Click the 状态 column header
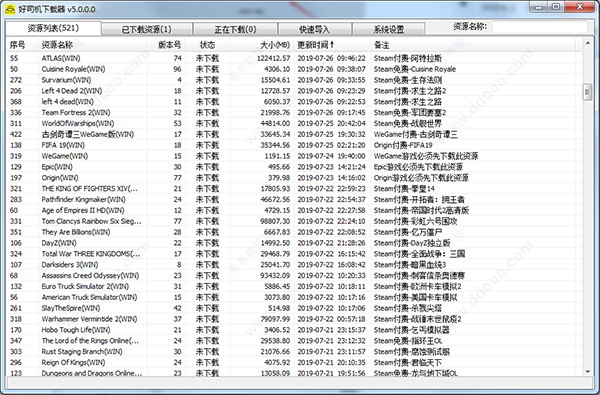The width and height of the screenshot is (600, 395). pyautogui.click(x=207, y=45)
